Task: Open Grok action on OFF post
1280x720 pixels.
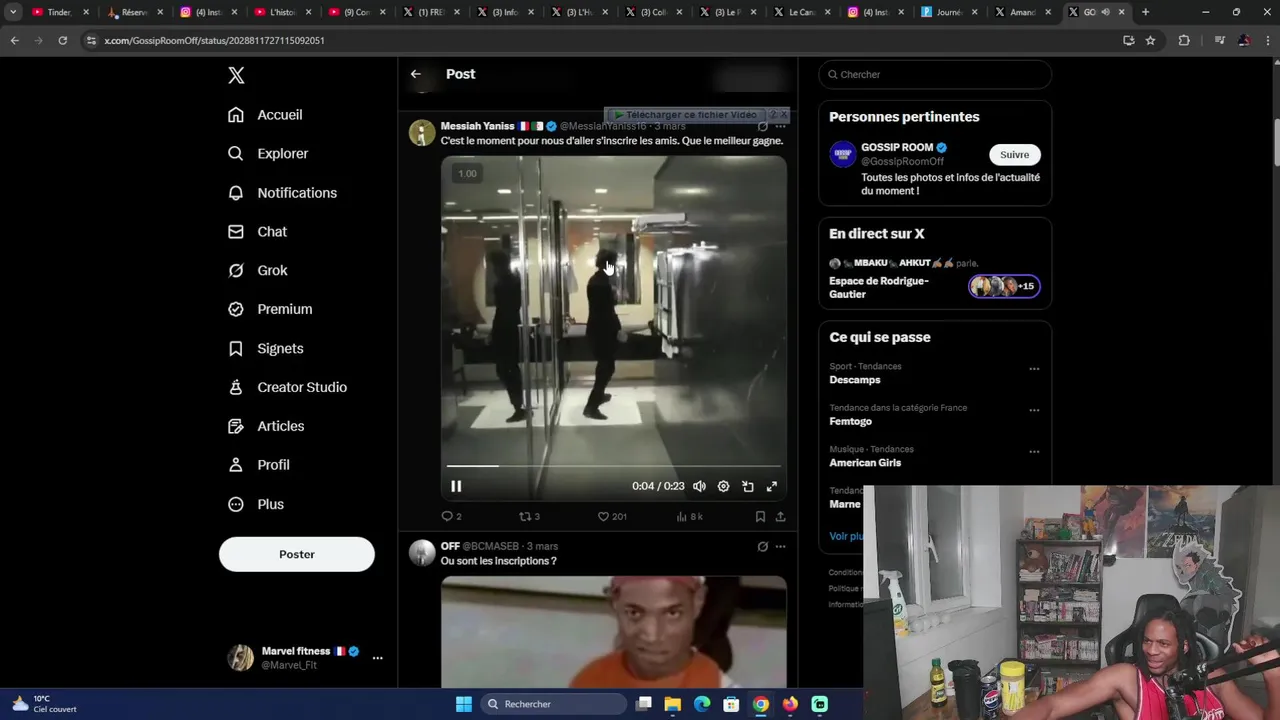Action: 763,547
